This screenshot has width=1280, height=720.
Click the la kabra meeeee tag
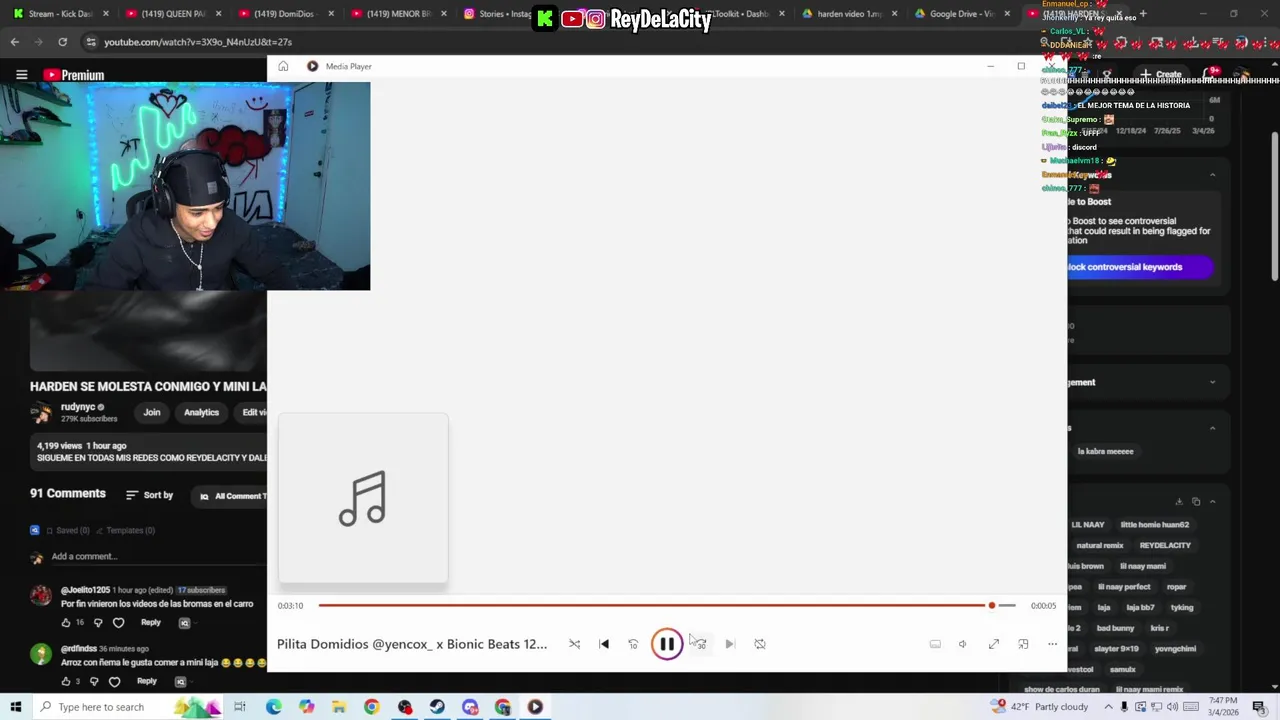point(1105,452)
